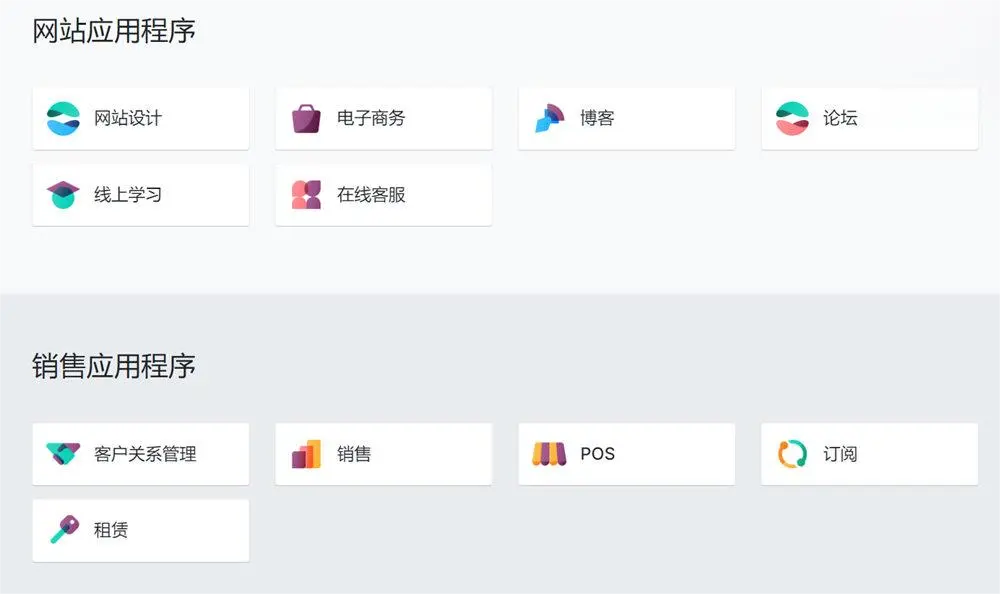
Task: Click the 租赁 key icon
Action: click(x=64, y=530)
